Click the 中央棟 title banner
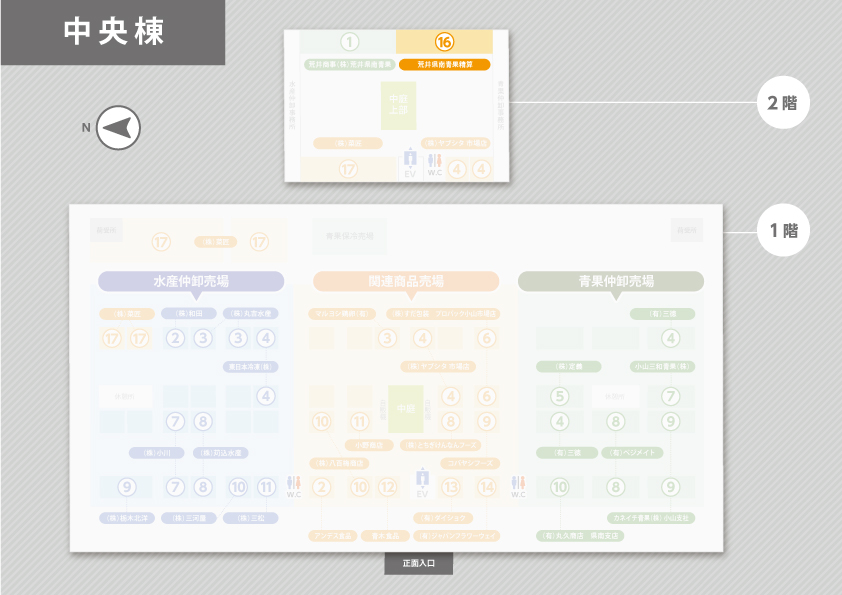The width and height of the screenshot is (842, 595). (112, 32)
